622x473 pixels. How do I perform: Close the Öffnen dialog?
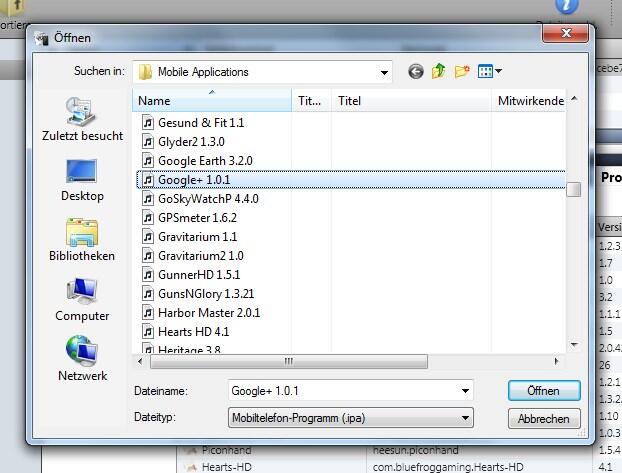[566, 33]
